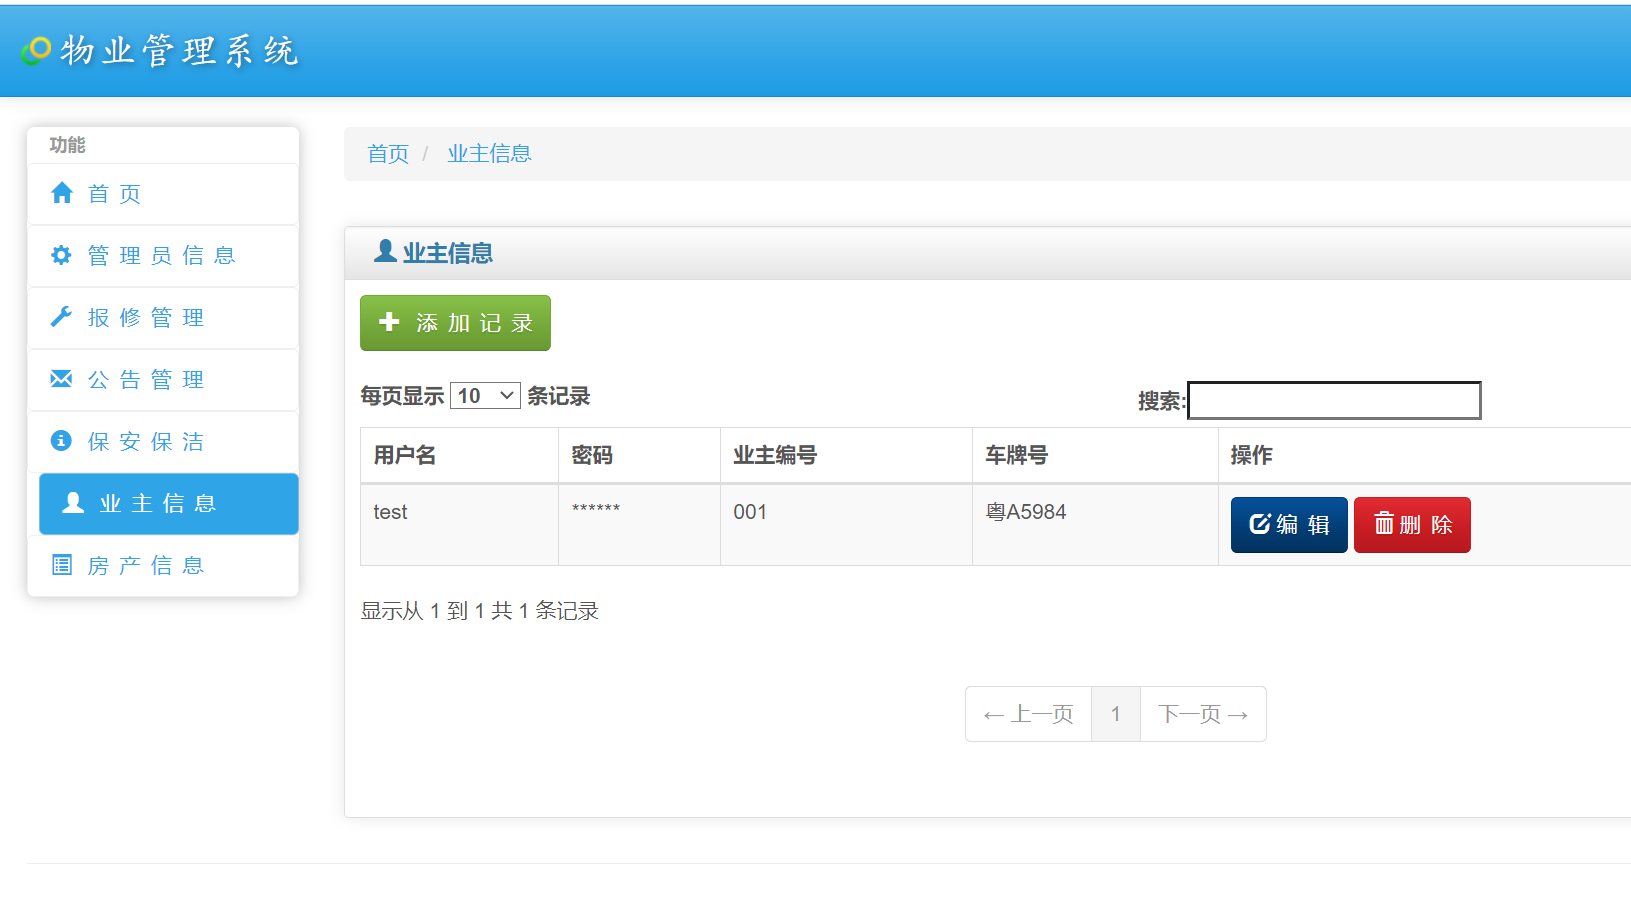
Task: Go to 下一页 in pagination
Action: tap(1203, 714)
